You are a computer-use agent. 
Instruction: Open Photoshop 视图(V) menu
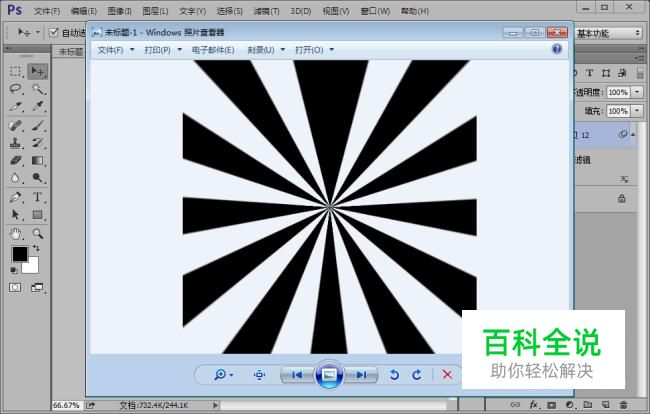(336, 11)
